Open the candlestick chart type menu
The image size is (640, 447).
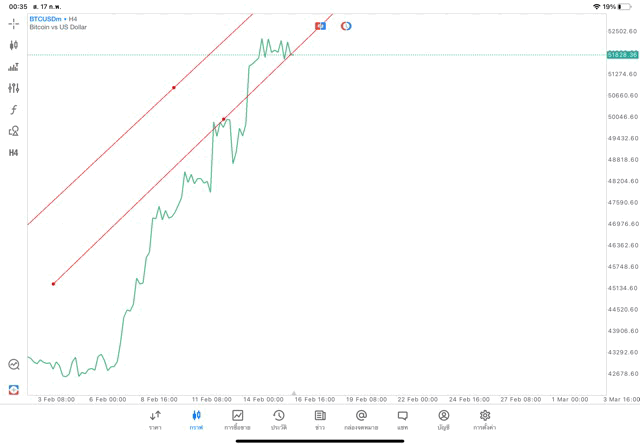tap(13, 45)
